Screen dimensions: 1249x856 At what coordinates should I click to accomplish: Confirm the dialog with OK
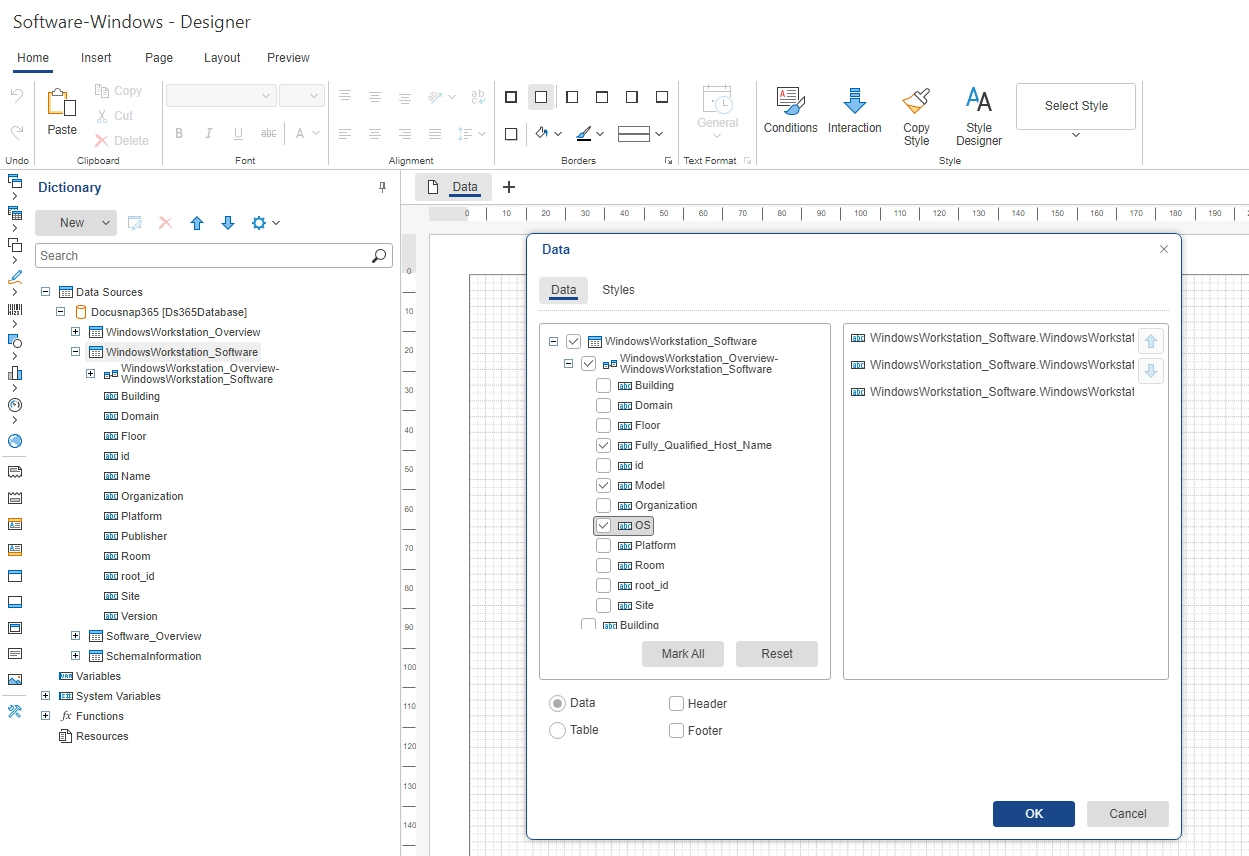coord(1033,813)
